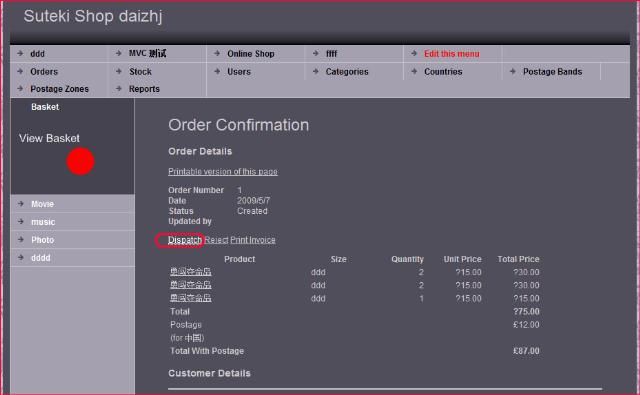Viewport: 640px width, 395px height.
Task: Click the arrow icon beside Movie category
Action: [x=21, y=203]
